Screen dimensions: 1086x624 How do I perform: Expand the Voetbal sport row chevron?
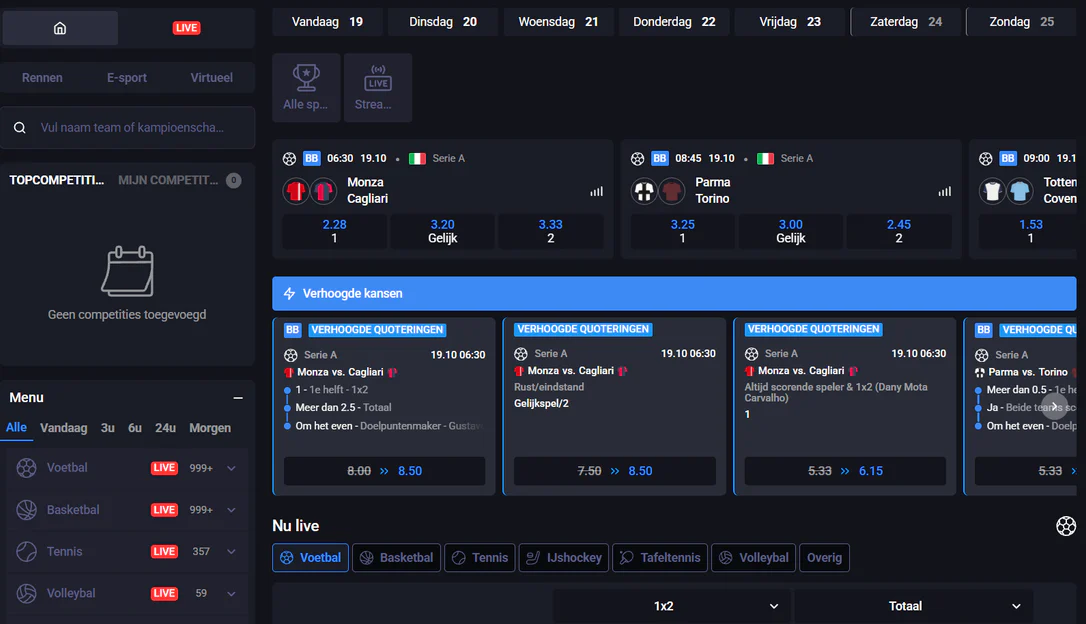tap(231, 468)
